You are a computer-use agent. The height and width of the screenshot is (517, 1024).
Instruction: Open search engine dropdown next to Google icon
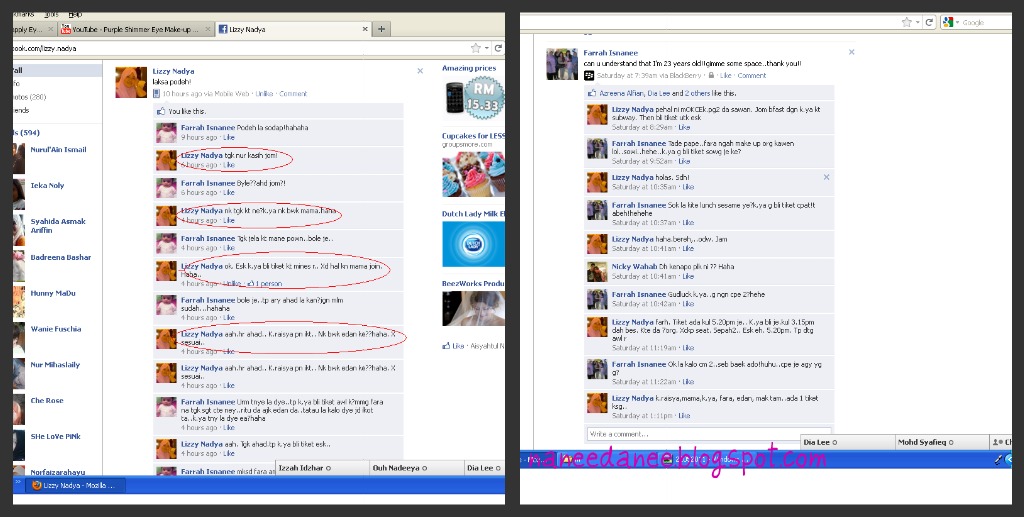point(957,22)
